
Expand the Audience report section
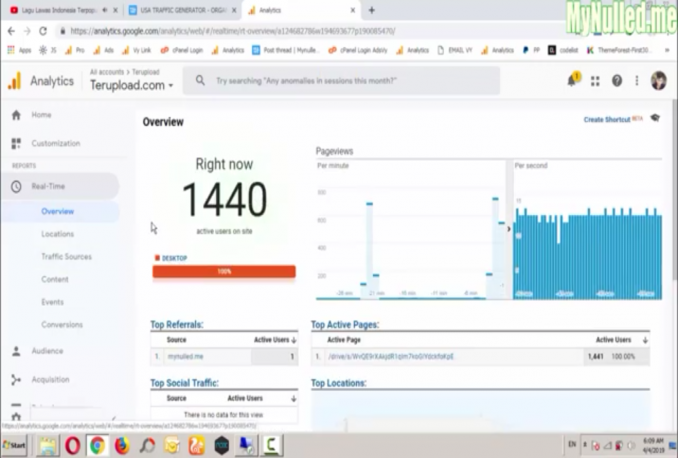coord(47,351)
